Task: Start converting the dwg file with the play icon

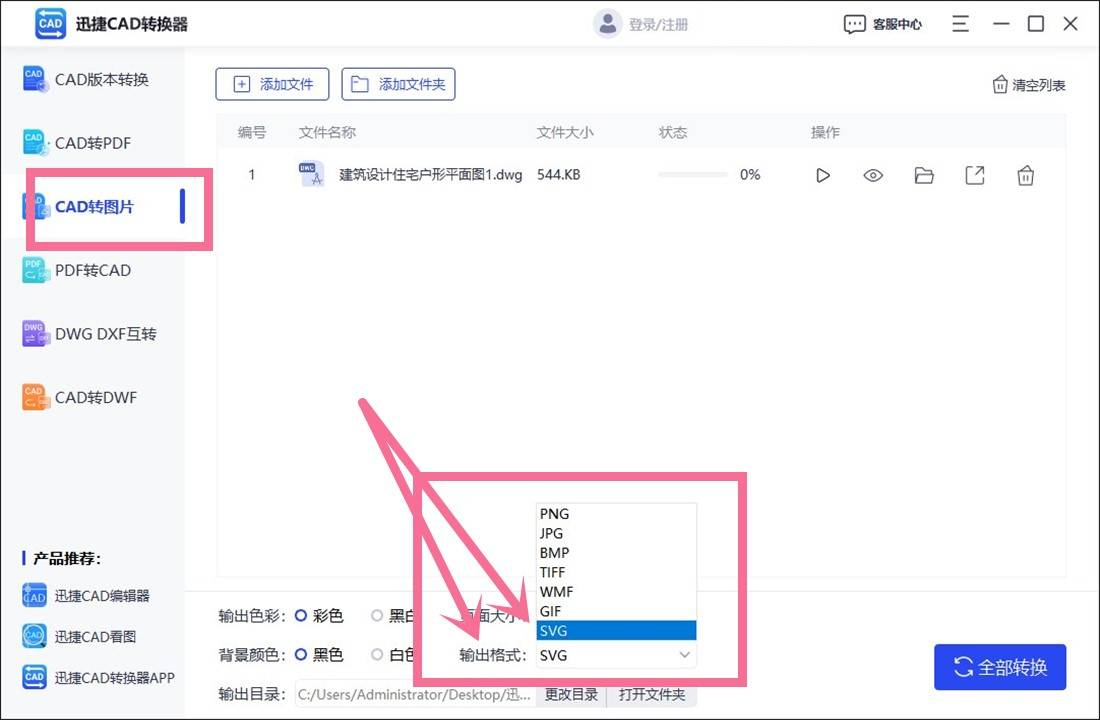Action: [823, 174]
